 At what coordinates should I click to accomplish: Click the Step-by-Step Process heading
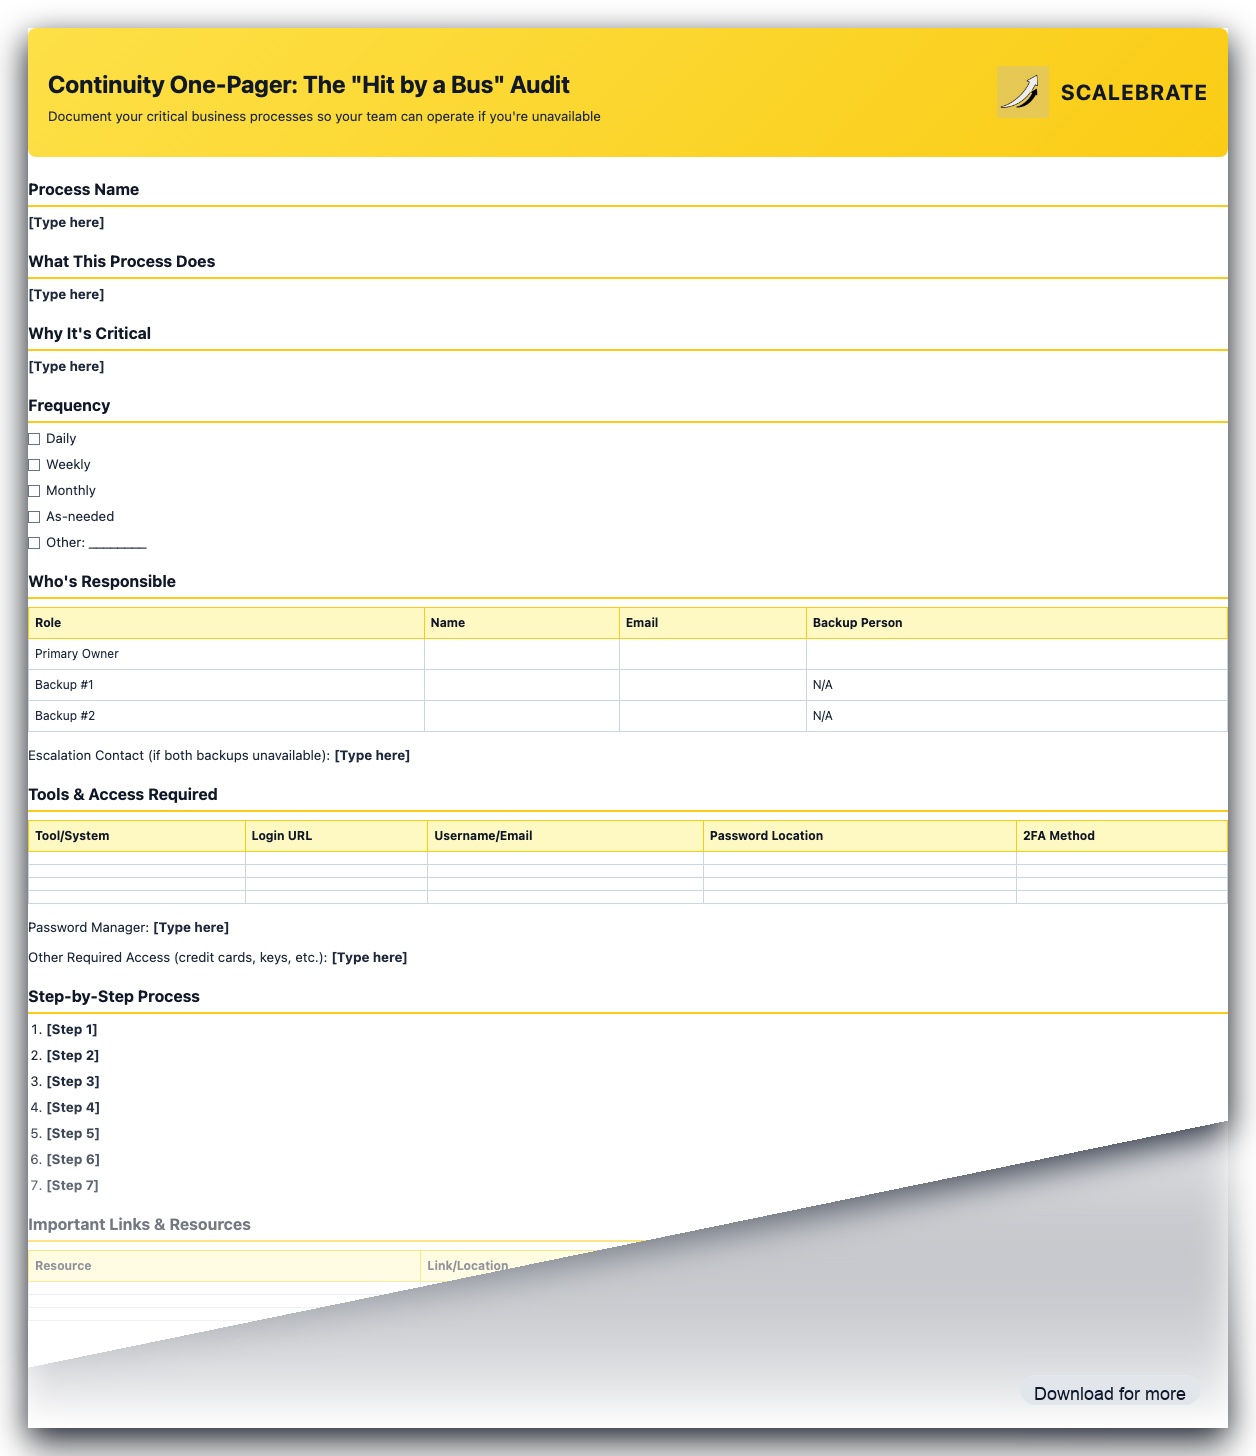[x=114, y=996]
